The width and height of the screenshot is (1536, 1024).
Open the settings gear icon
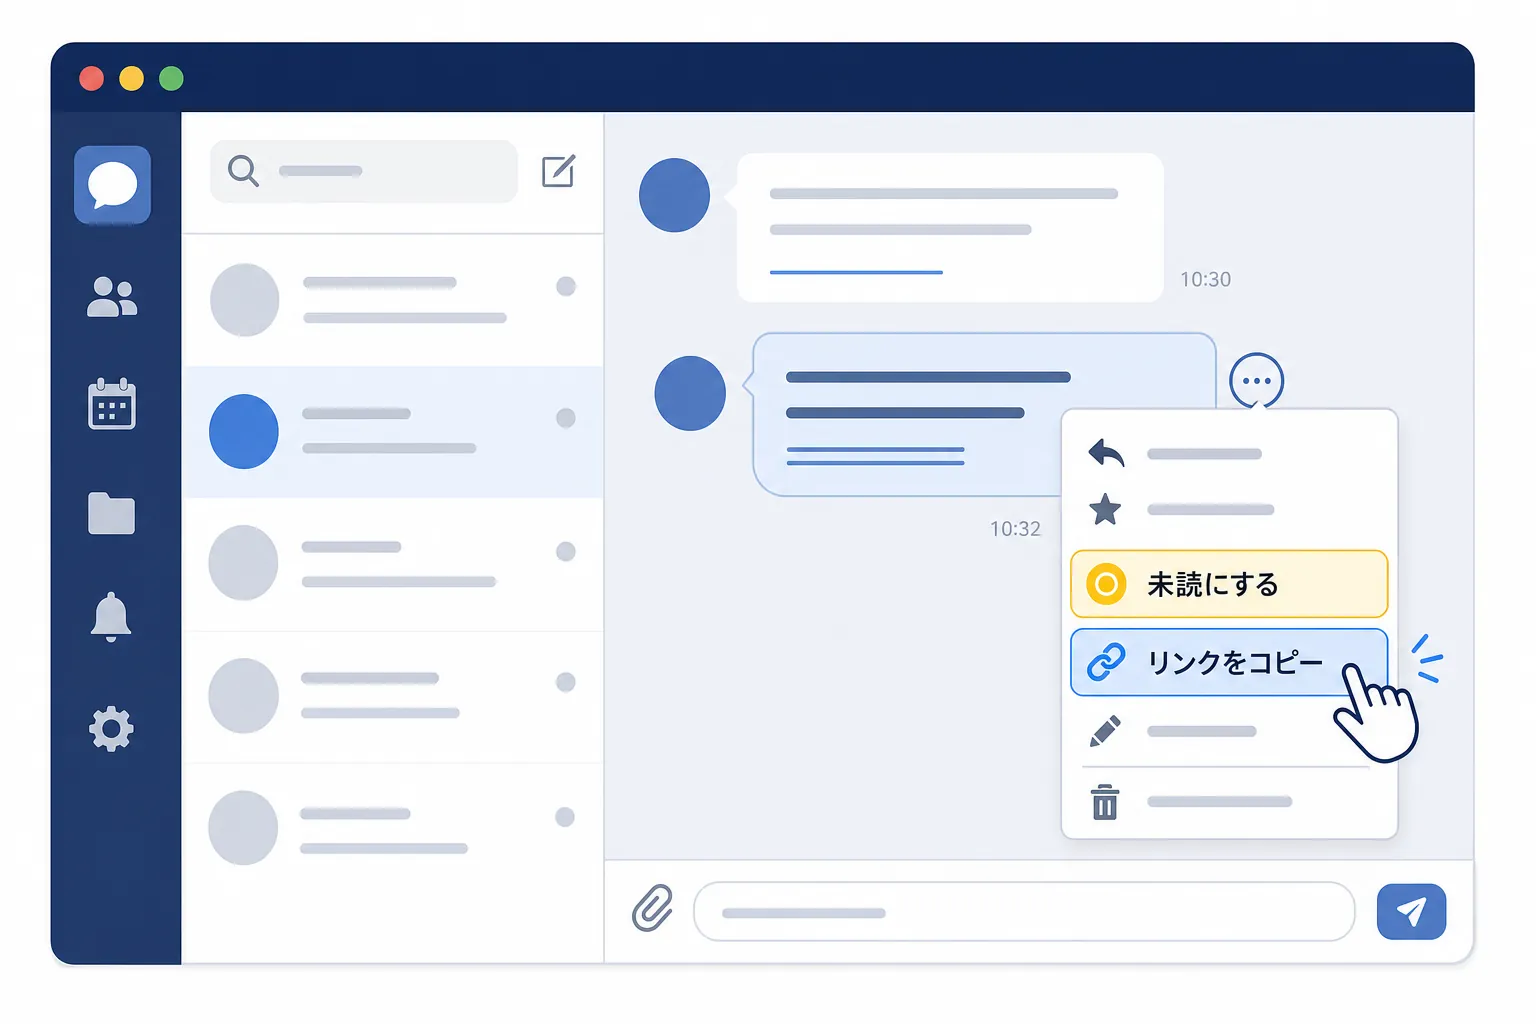pos(111,729)
